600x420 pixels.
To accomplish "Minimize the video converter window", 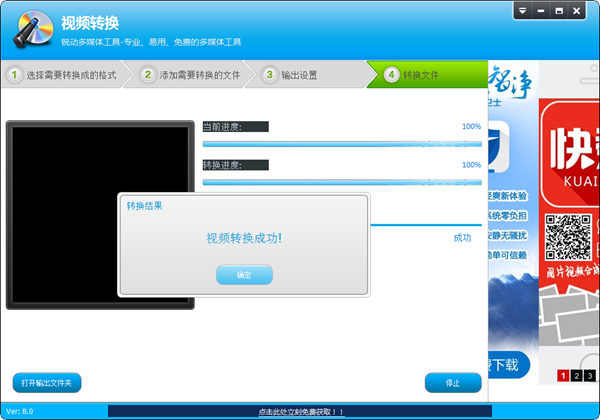I will (540, 11).
